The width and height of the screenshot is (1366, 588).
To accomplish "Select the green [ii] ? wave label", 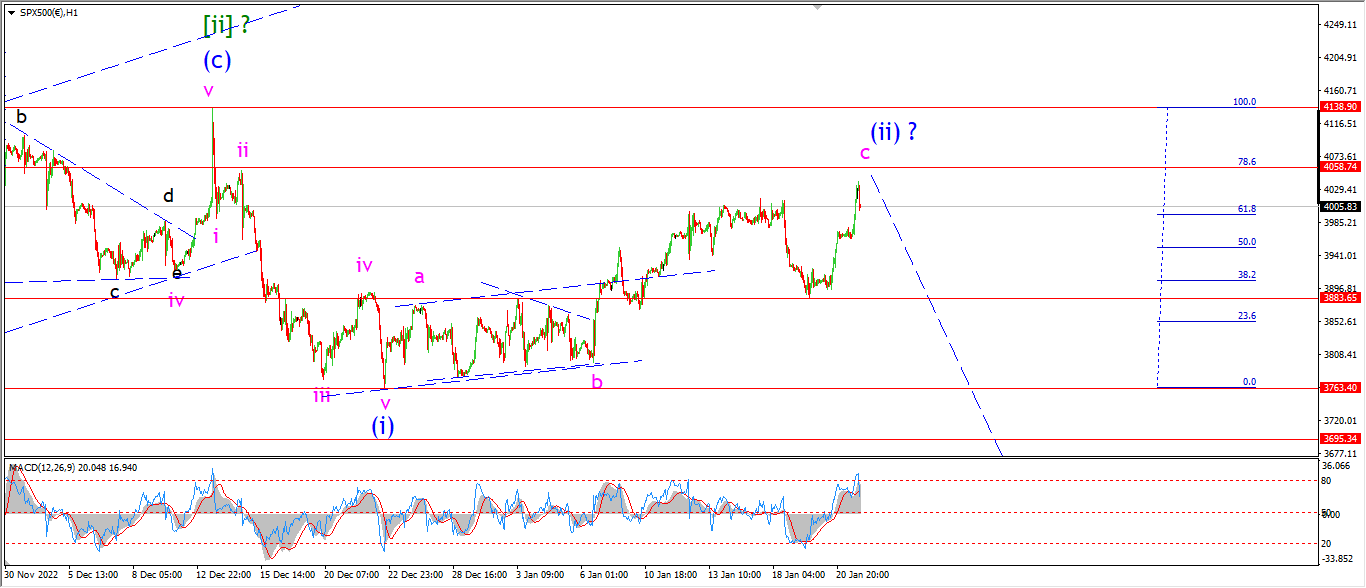I will pyautogui.click(x=225, y=24).
